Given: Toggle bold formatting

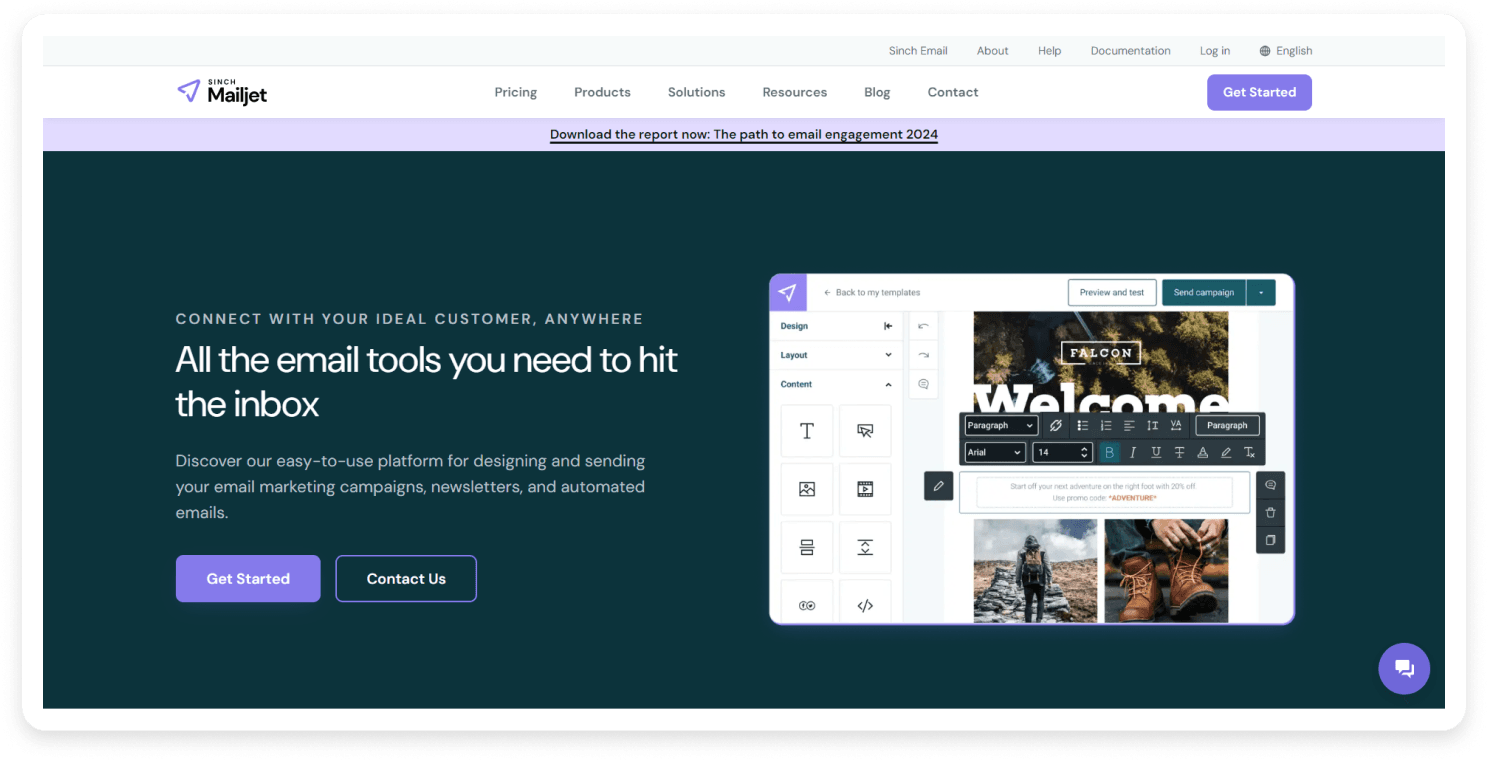Looking at the screenshot, I should [1109, 453].
